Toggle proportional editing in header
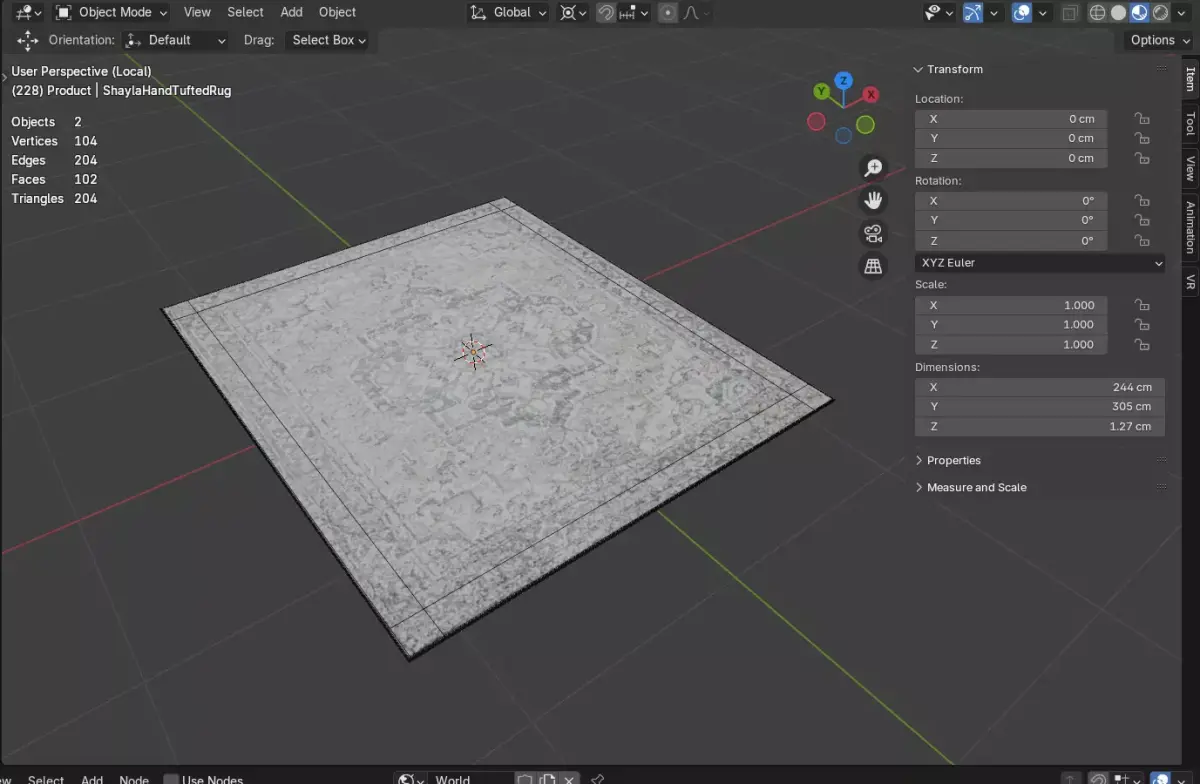The image size is (1200, 784). tap(668, 13)
